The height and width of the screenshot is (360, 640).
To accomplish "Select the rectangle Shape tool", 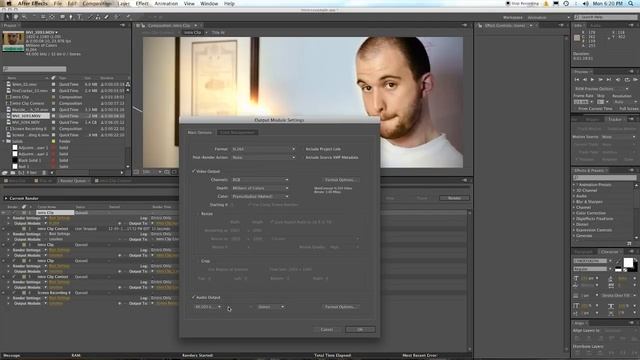I will (x=62, y=17).
